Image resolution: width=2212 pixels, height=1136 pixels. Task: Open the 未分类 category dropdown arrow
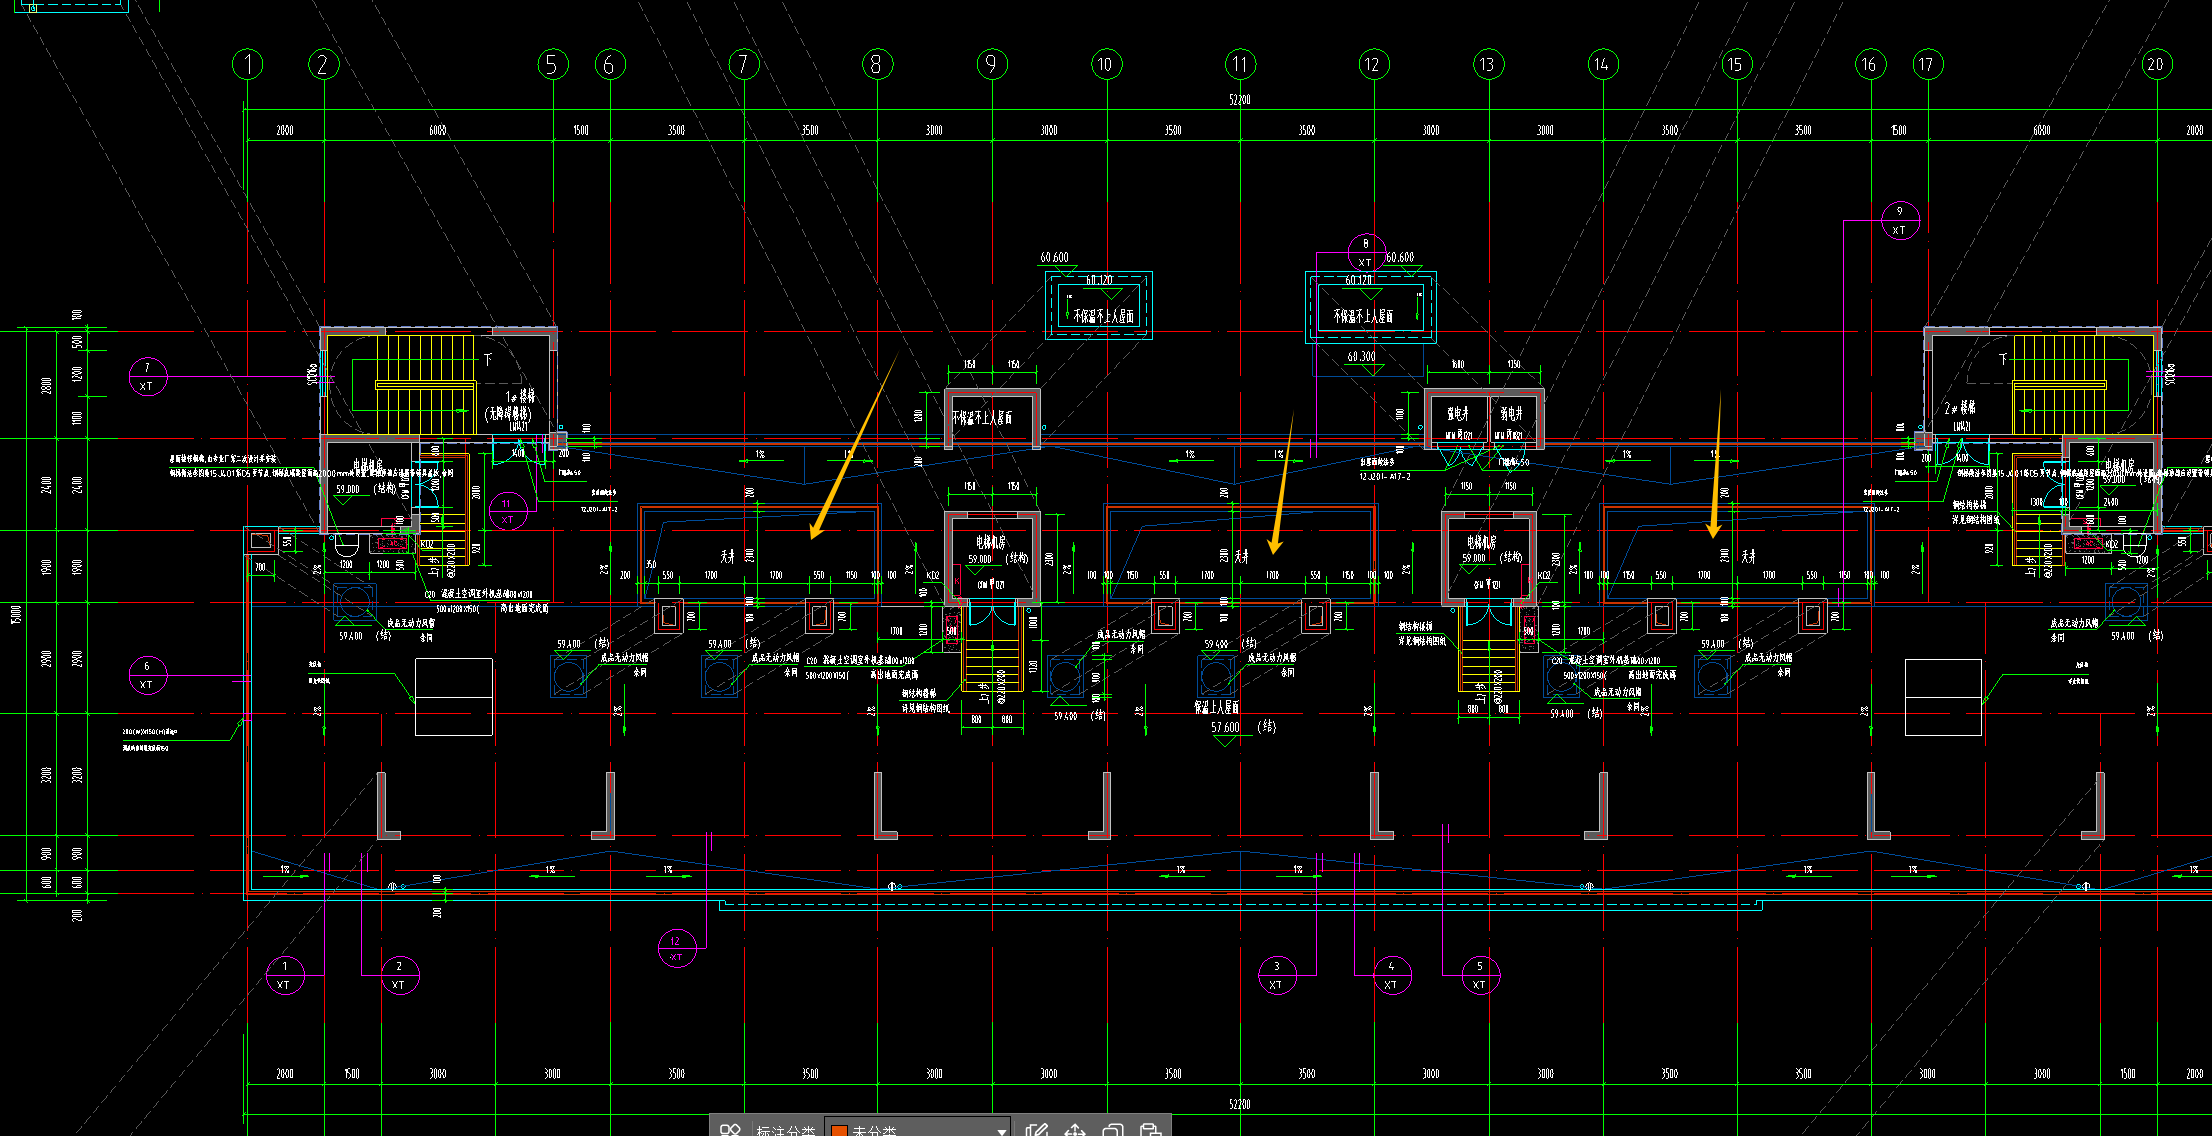1001,1131
